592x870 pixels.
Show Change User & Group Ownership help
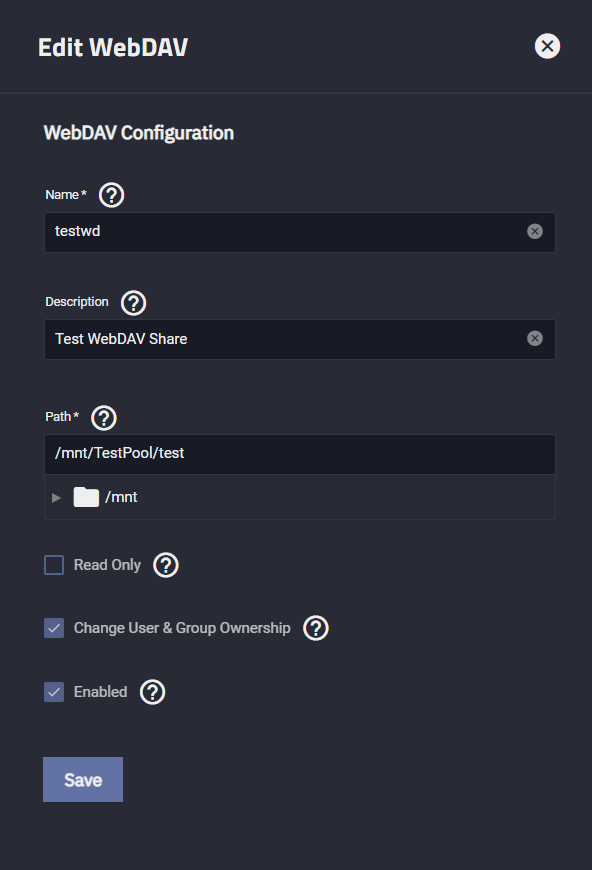coord(316,628)
